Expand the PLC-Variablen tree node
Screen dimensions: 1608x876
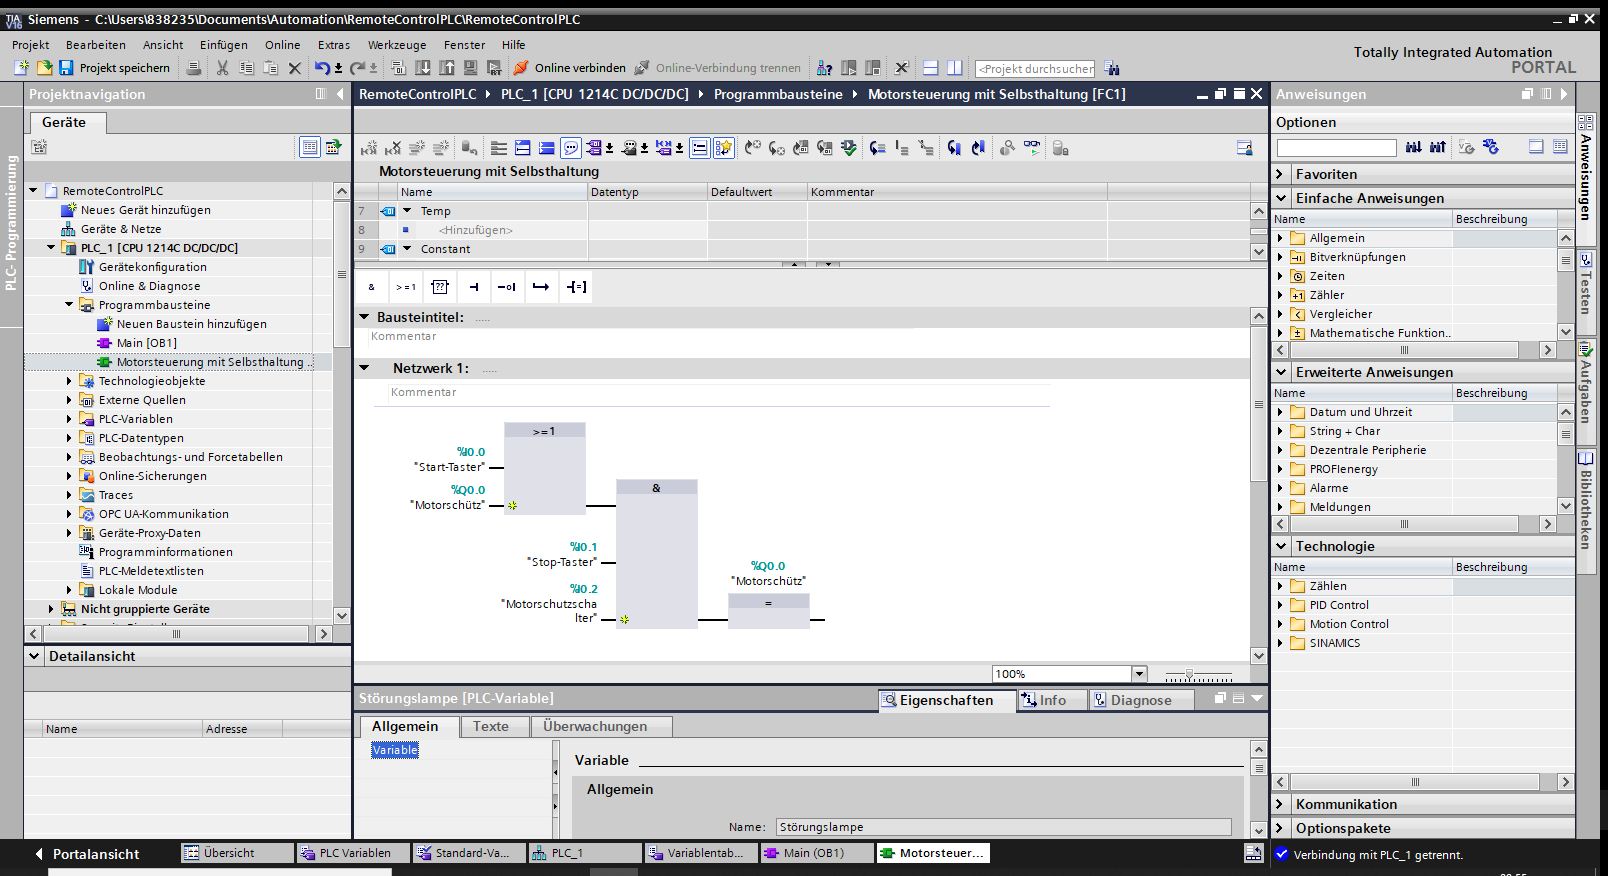click(69, 419)
